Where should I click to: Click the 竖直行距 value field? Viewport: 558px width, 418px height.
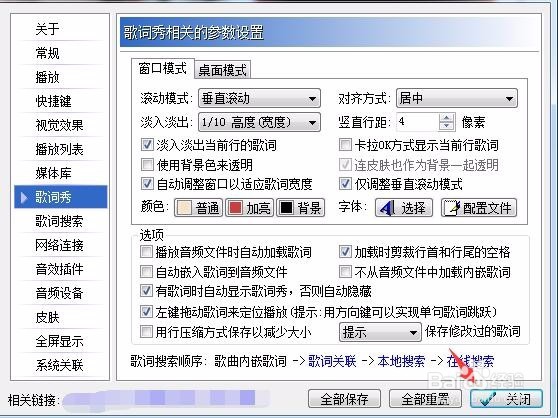(418, 122)
